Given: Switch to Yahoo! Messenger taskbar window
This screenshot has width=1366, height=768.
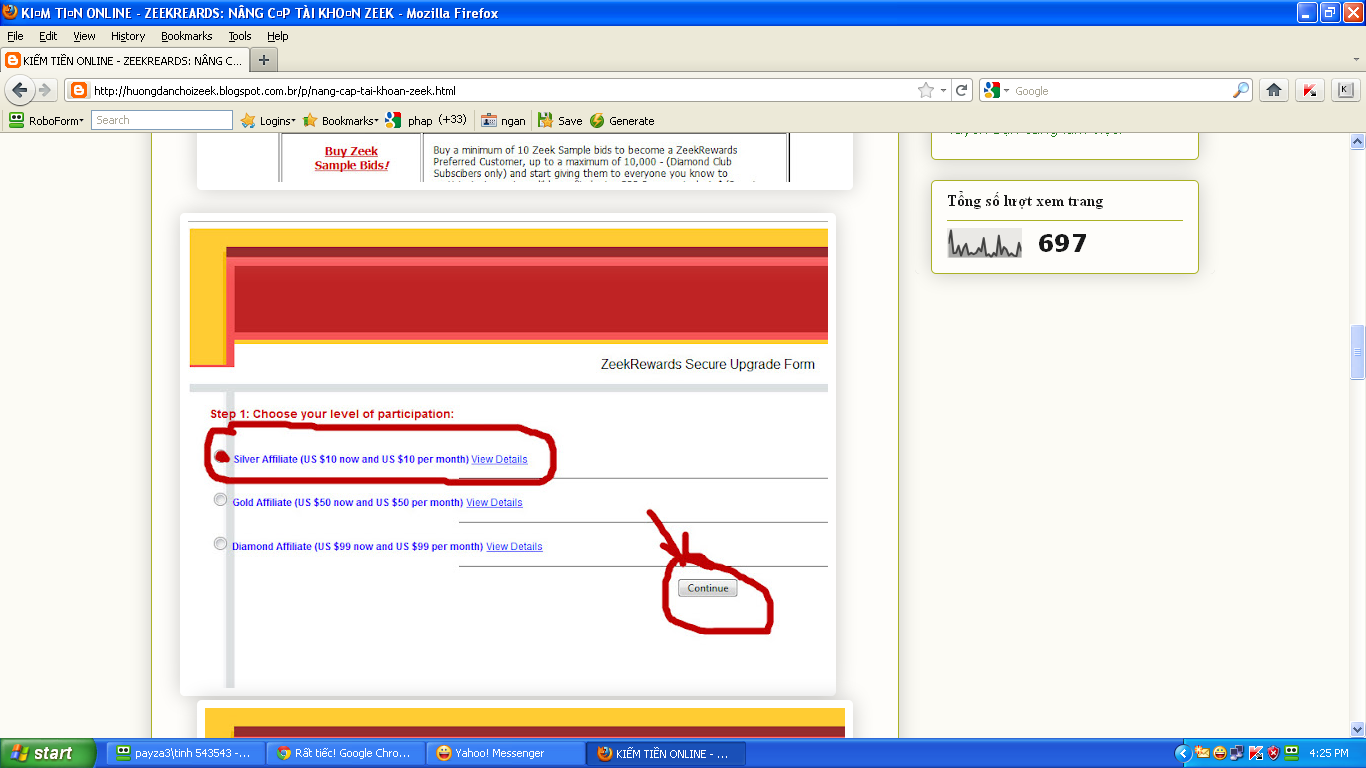Looking at the screenshot, I should pyautogui.click(x=507, y=753).
